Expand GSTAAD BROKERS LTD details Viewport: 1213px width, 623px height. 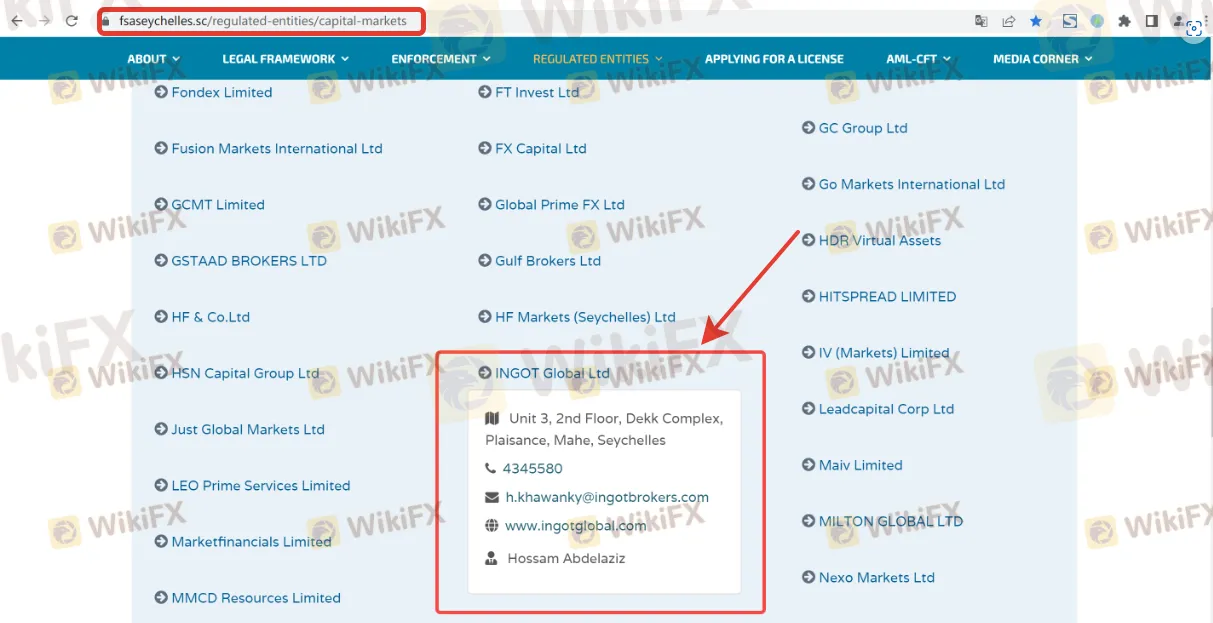pyautogui.click(x=249, y=260)
